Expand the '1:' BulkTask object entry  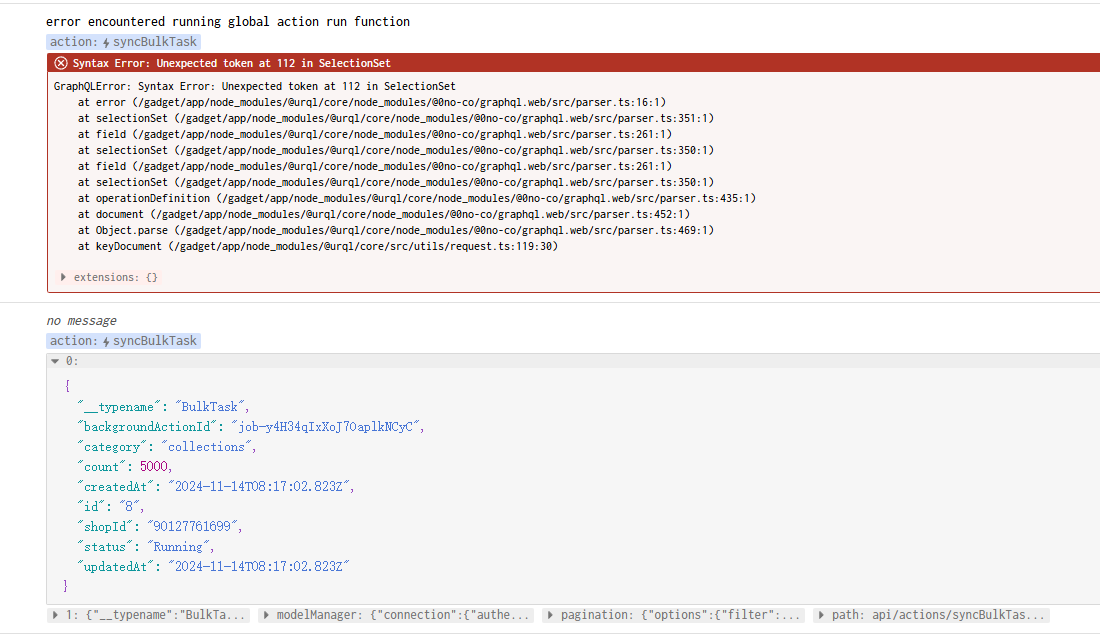tap(55, 615)
